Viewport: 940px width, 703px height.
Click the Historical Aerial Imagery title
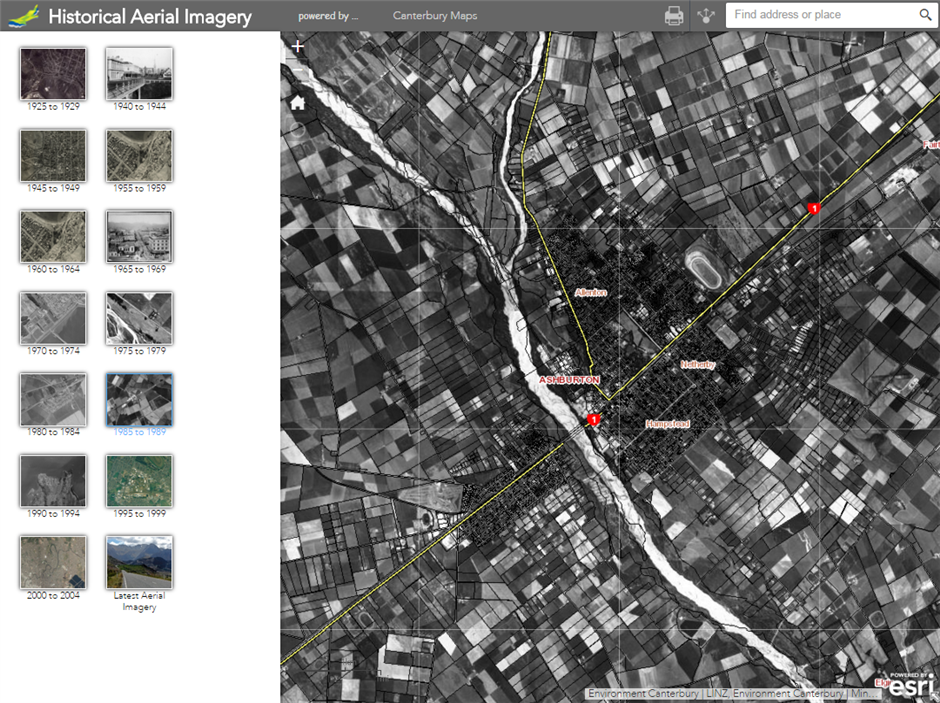point(150,16)
